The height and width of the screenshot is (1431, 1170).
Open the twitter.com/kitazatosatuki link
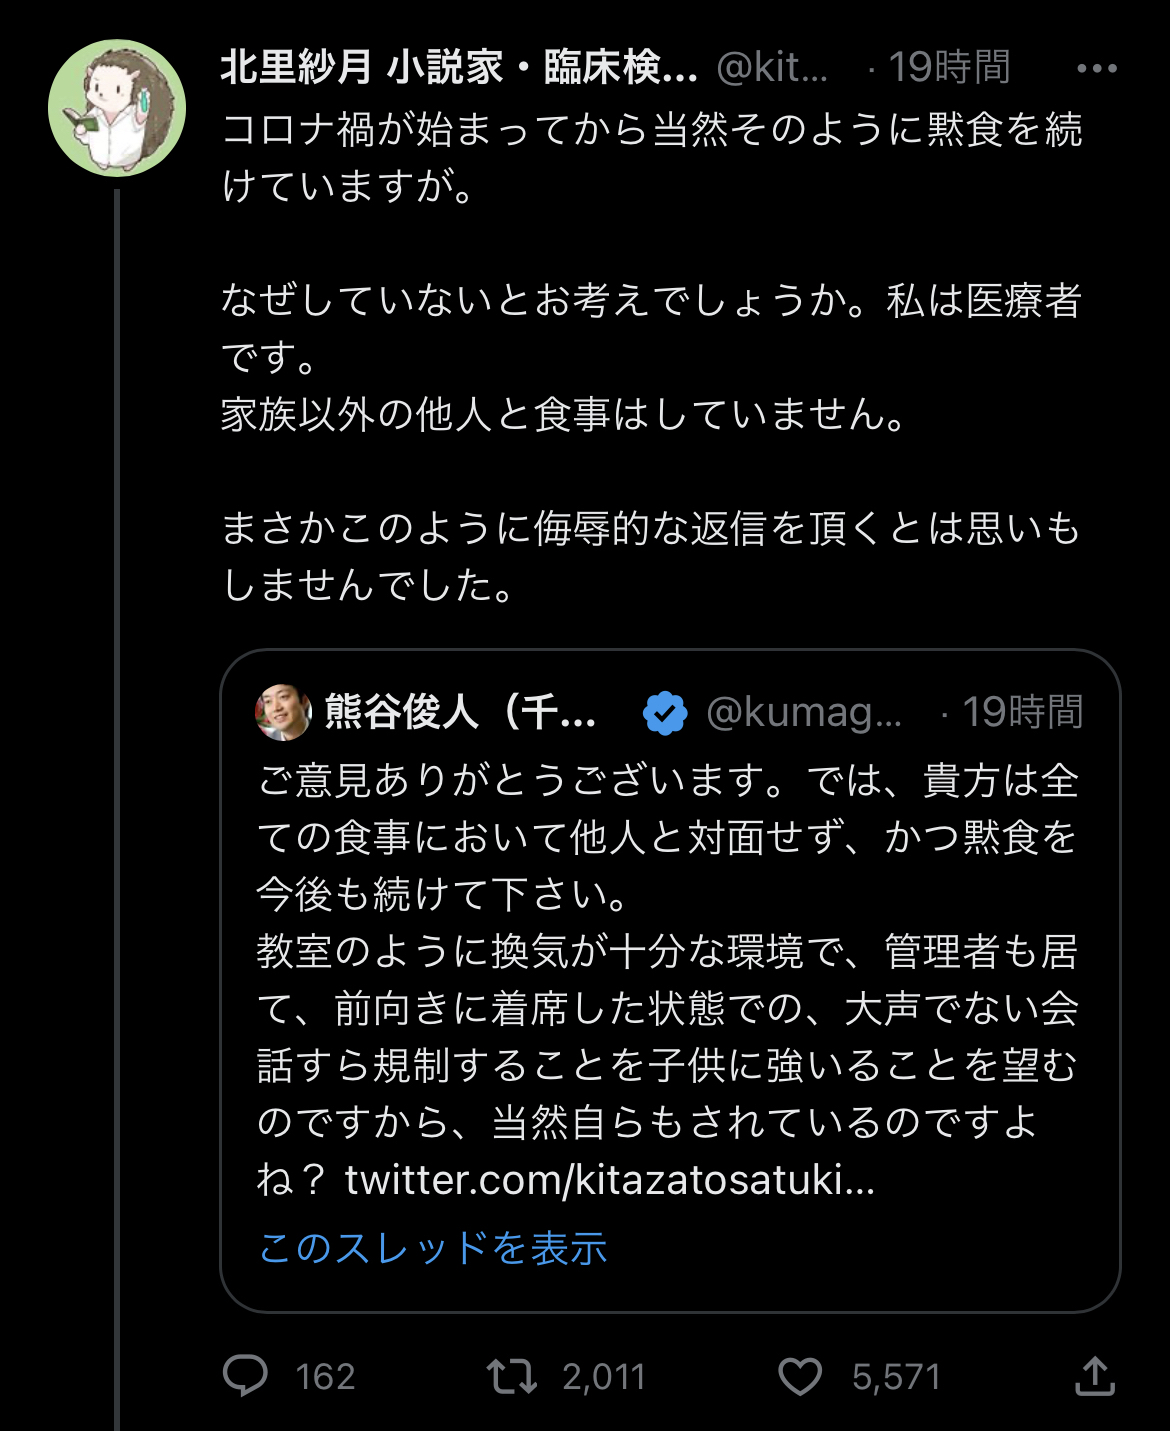(610, 1181)
